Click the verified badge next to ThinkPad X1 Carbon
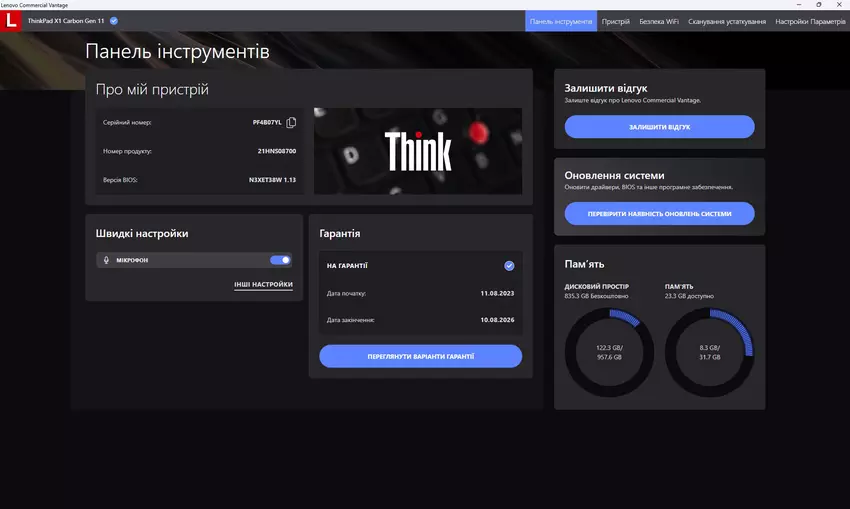Screen dimensions: 850x509 114,21
